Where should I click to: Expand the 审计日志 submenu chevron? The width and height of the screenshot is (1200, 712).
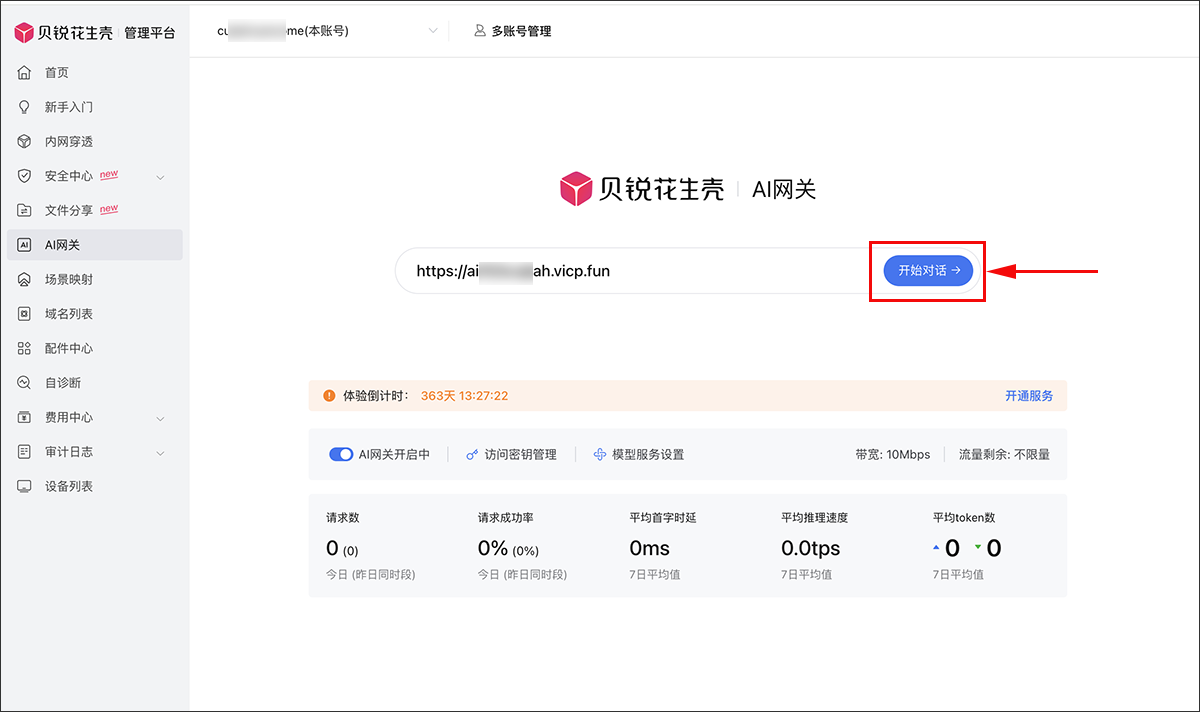click(x=161, y=453)
